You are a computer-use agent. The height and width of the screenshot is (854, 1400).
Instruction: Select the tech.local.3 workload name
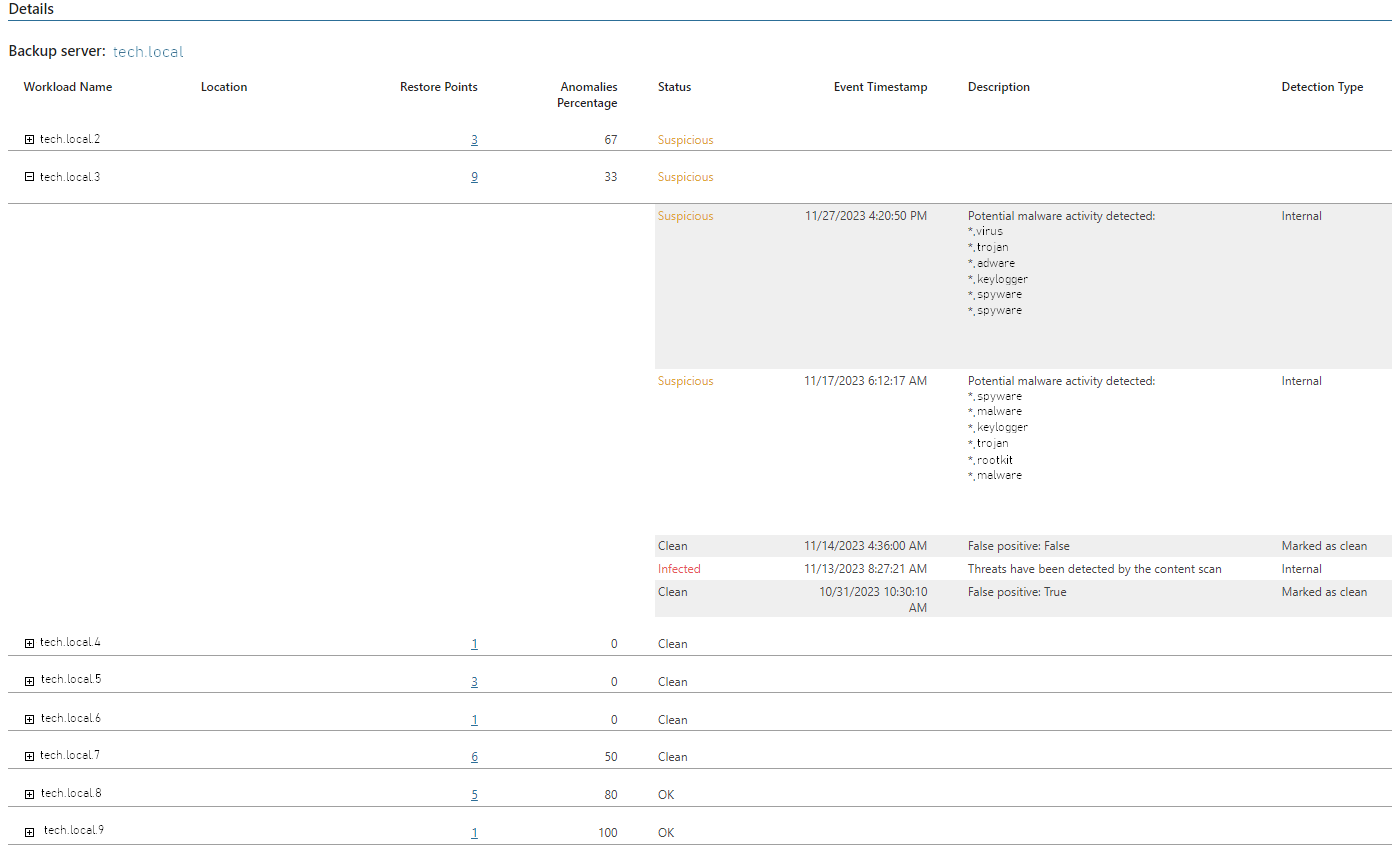70,177
